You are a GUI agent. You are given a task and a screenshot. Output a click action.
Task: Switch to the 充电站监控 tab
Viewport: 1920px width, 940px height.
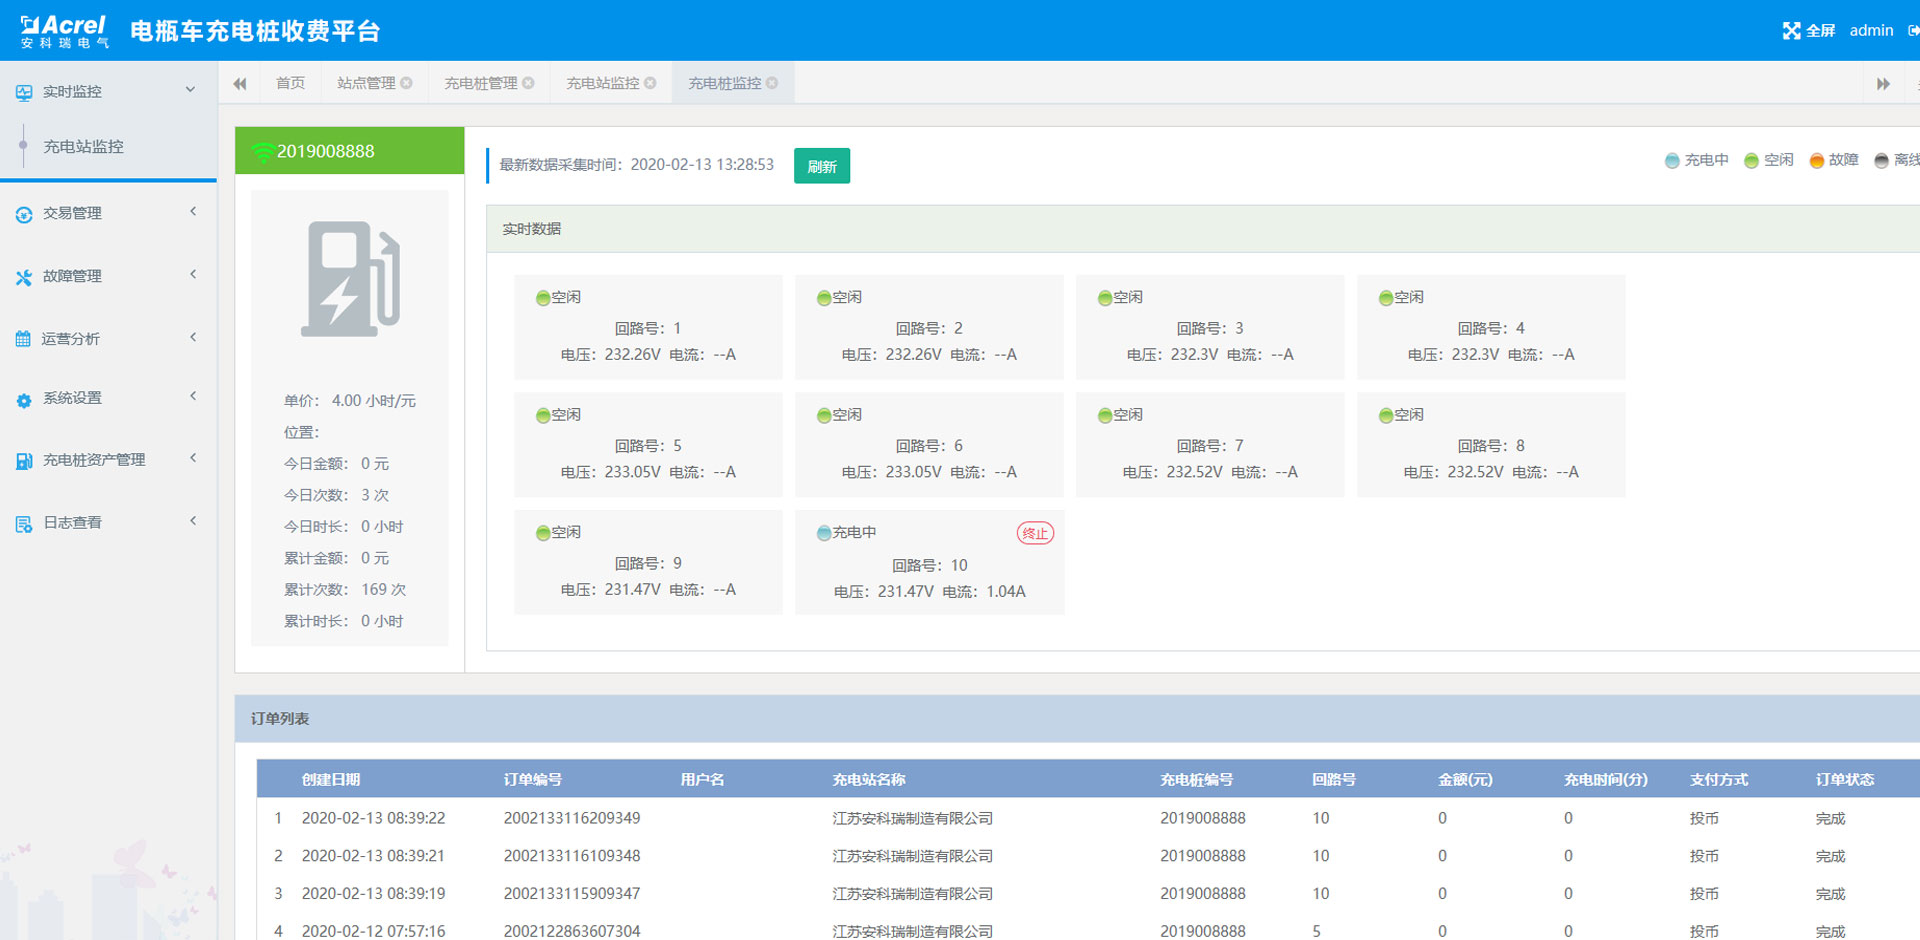[x=603, y=83]
